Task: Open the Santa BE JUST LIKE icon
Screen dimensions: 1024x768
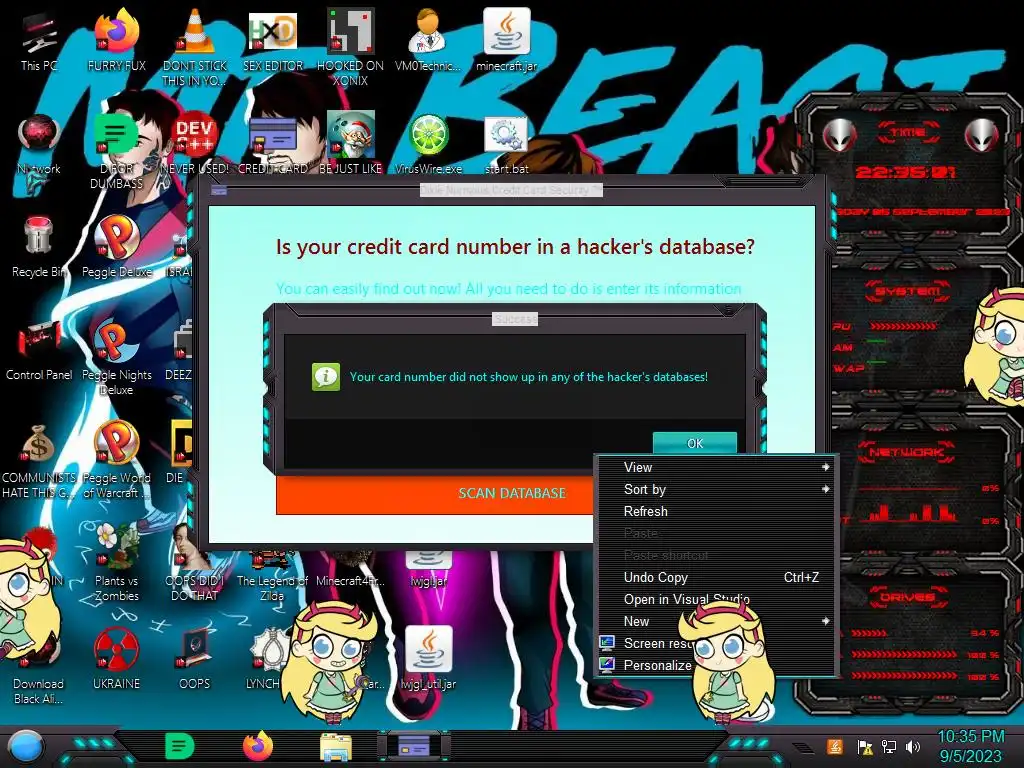Action: click(351, 144)
